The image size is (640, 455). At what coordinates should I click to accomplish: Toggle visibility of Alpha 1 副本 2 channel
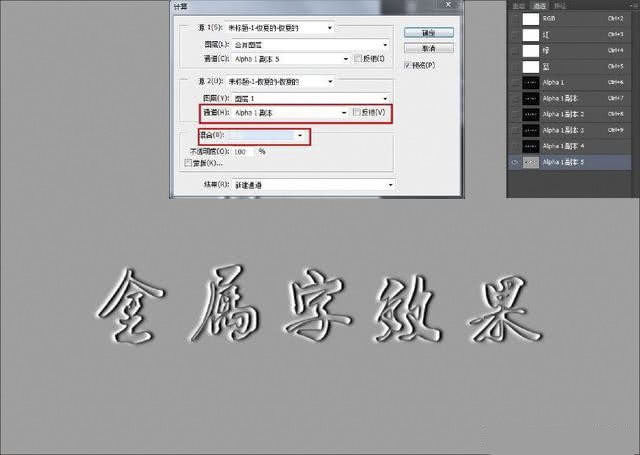(x=515, y=115)
